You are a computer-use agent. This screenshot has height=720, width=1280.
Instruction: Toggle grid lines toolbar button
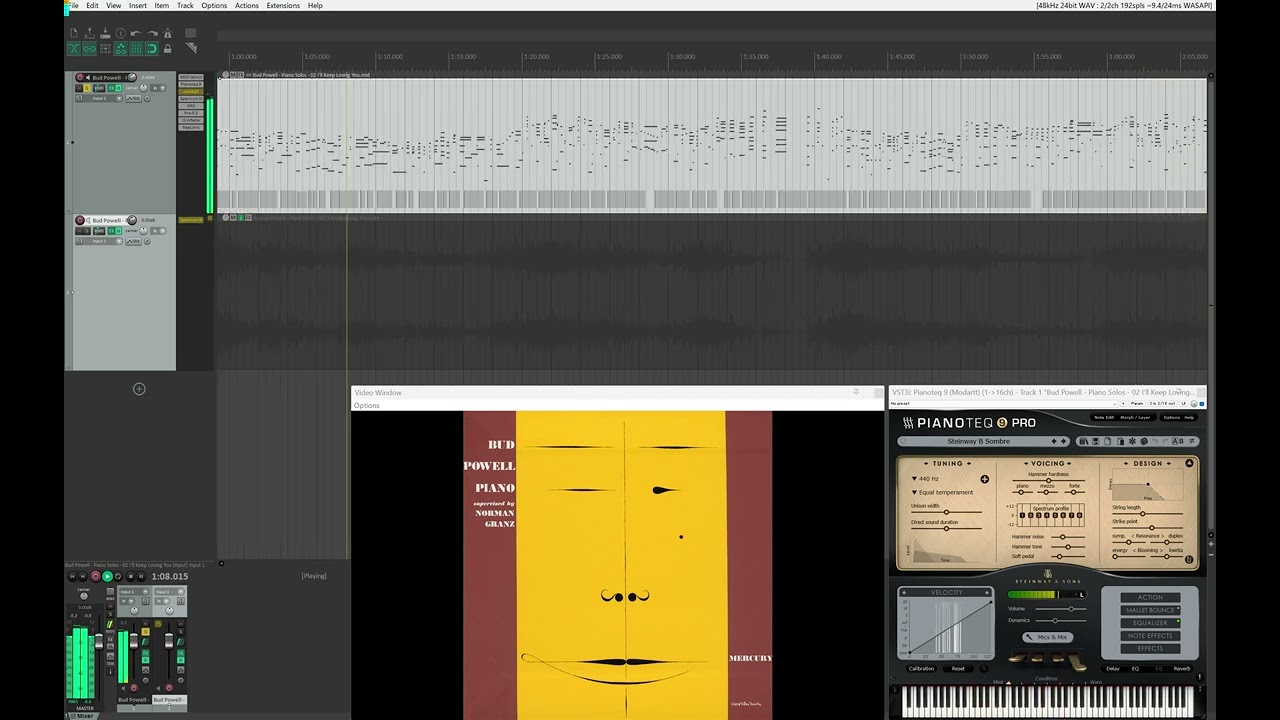pos(136,48)
